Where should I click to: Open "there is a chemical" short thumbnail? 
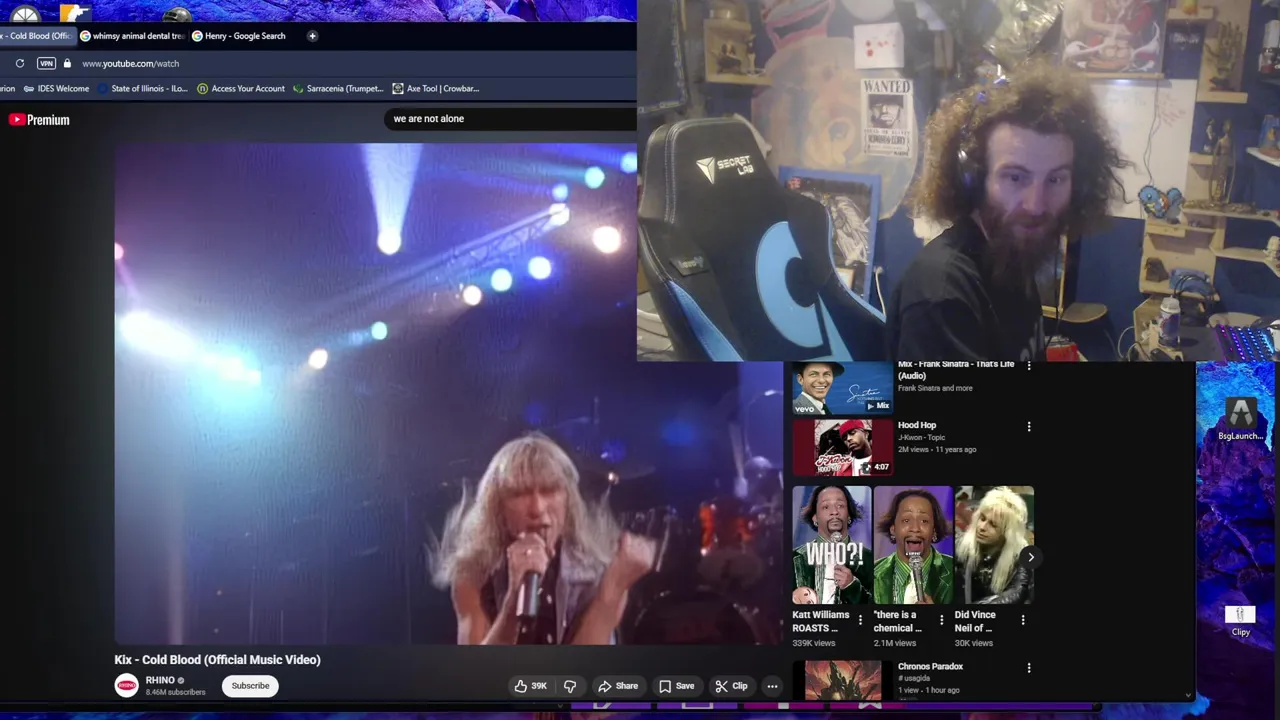click(x=912, y=545)
